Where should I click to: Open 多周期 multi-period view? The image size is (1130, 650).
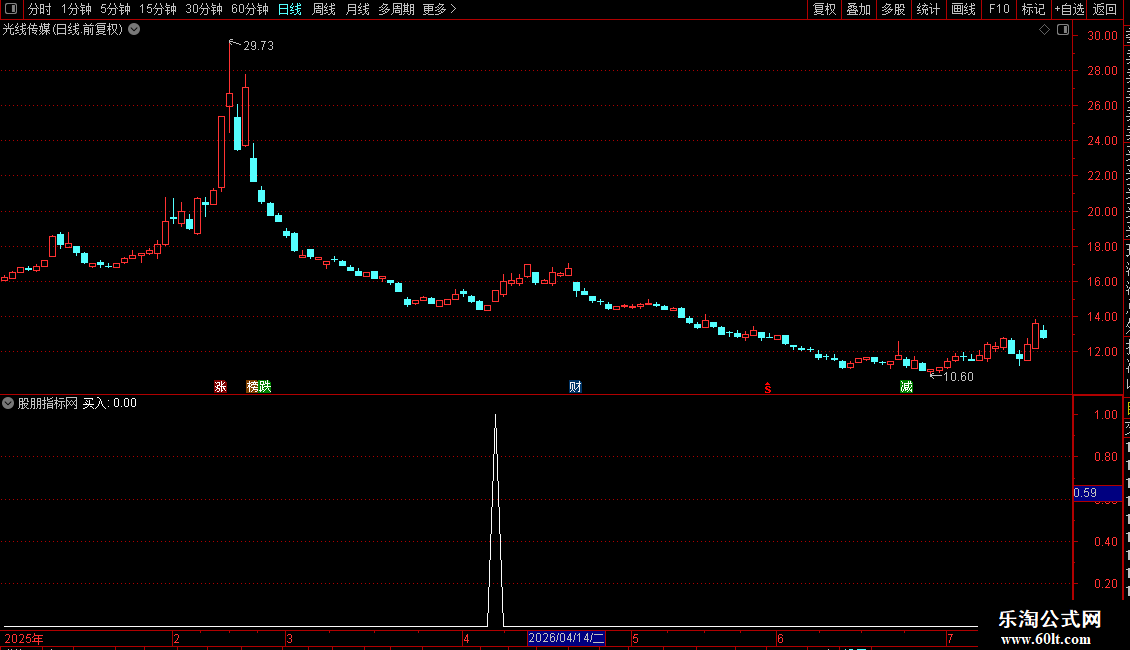coord(396,9)
